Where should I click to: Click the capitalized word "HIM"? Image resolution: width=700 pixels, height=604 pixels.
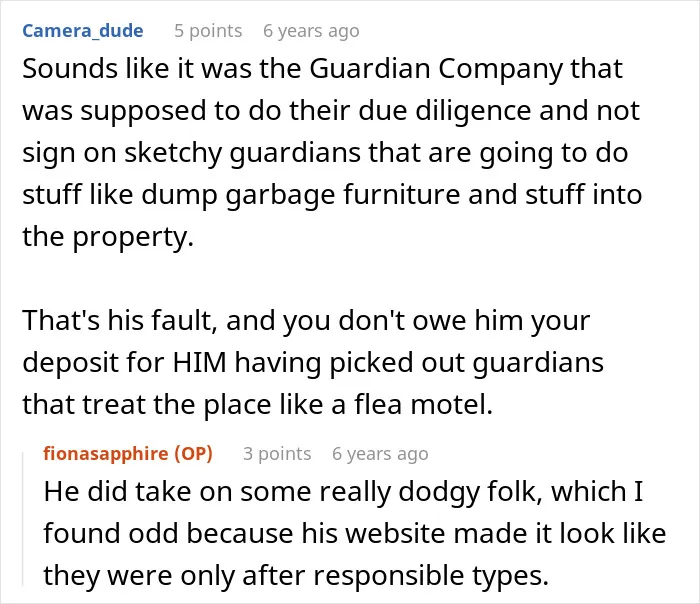point(199,362)
